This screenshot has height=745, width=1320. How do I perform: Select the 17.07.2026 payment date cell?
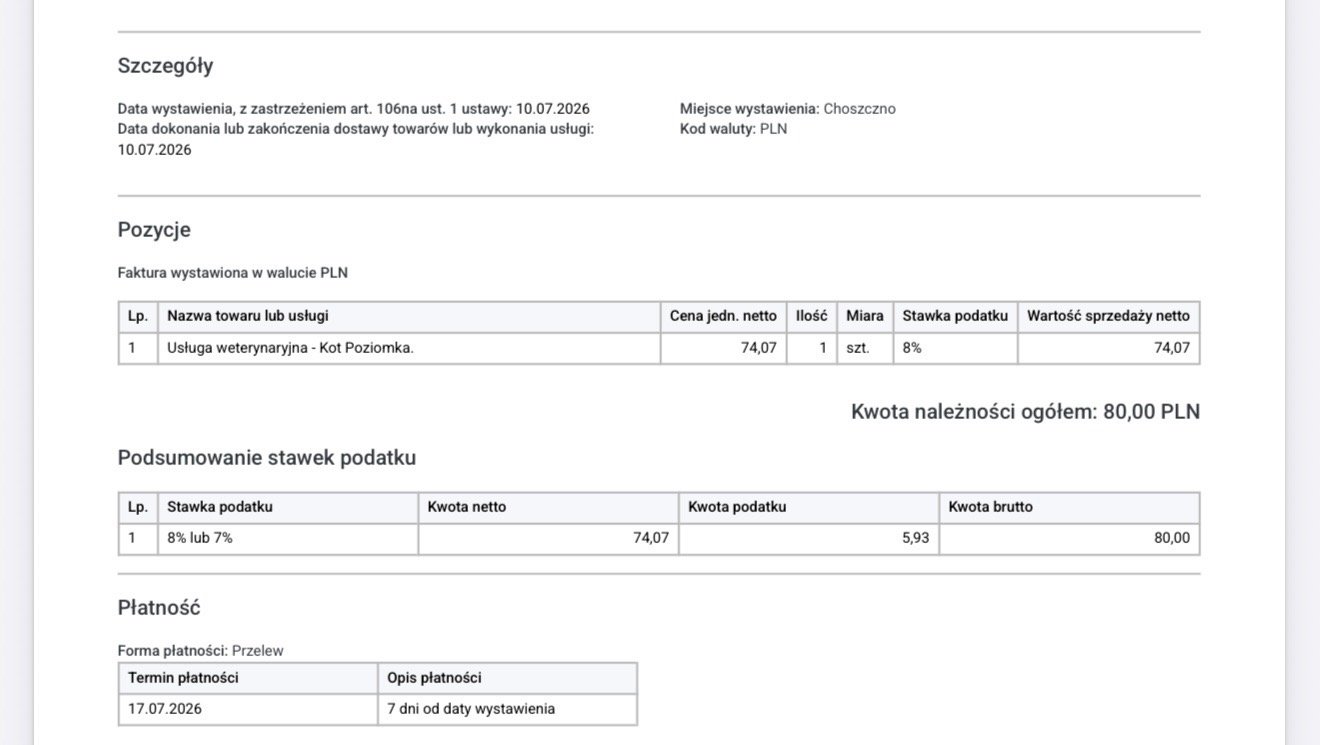point(248,709)
